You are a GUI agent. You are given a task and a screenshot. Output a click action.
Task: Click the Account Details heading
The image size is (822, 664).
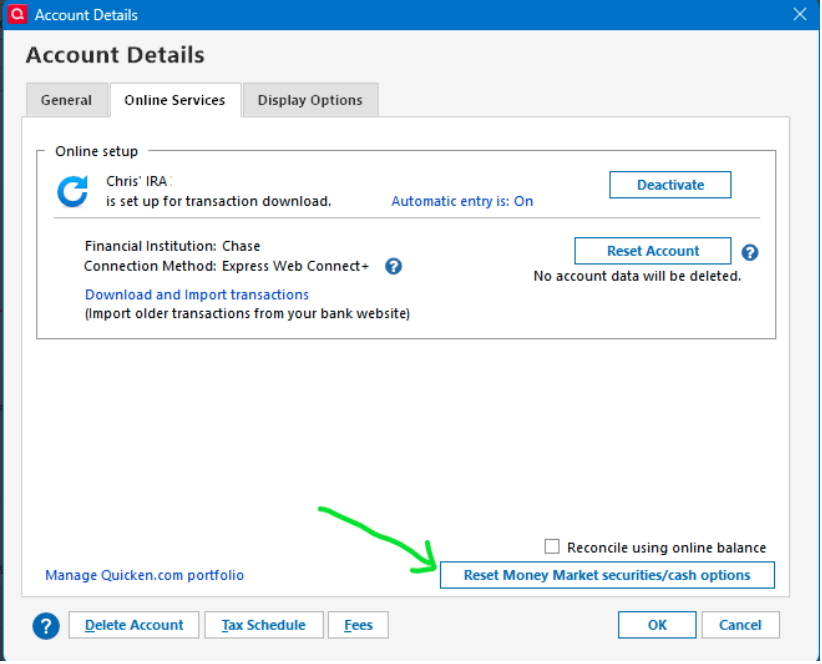coord(115,55)
